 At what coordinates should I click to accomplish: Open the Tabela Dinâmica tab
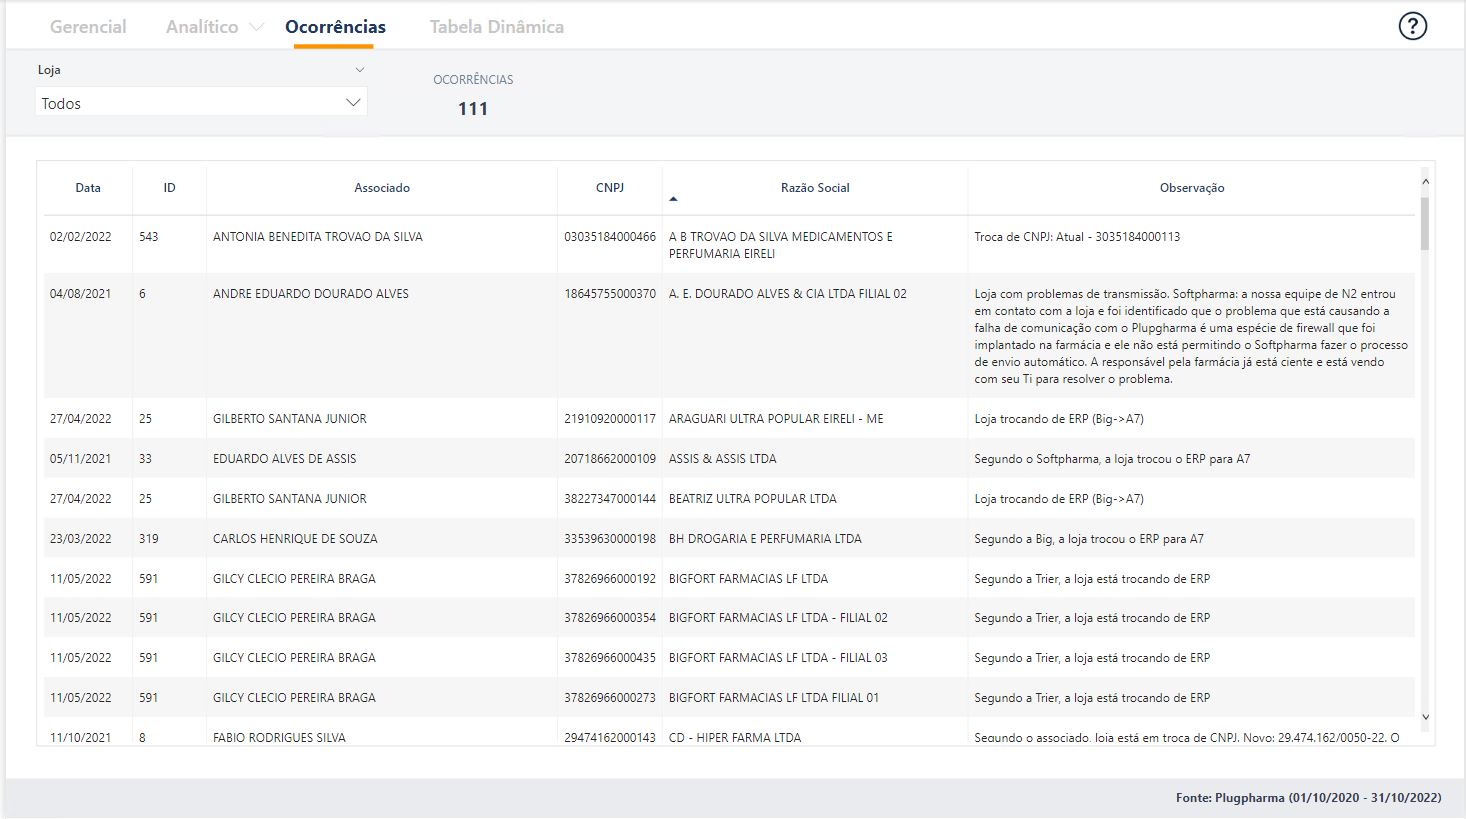[x=496, y=27]
